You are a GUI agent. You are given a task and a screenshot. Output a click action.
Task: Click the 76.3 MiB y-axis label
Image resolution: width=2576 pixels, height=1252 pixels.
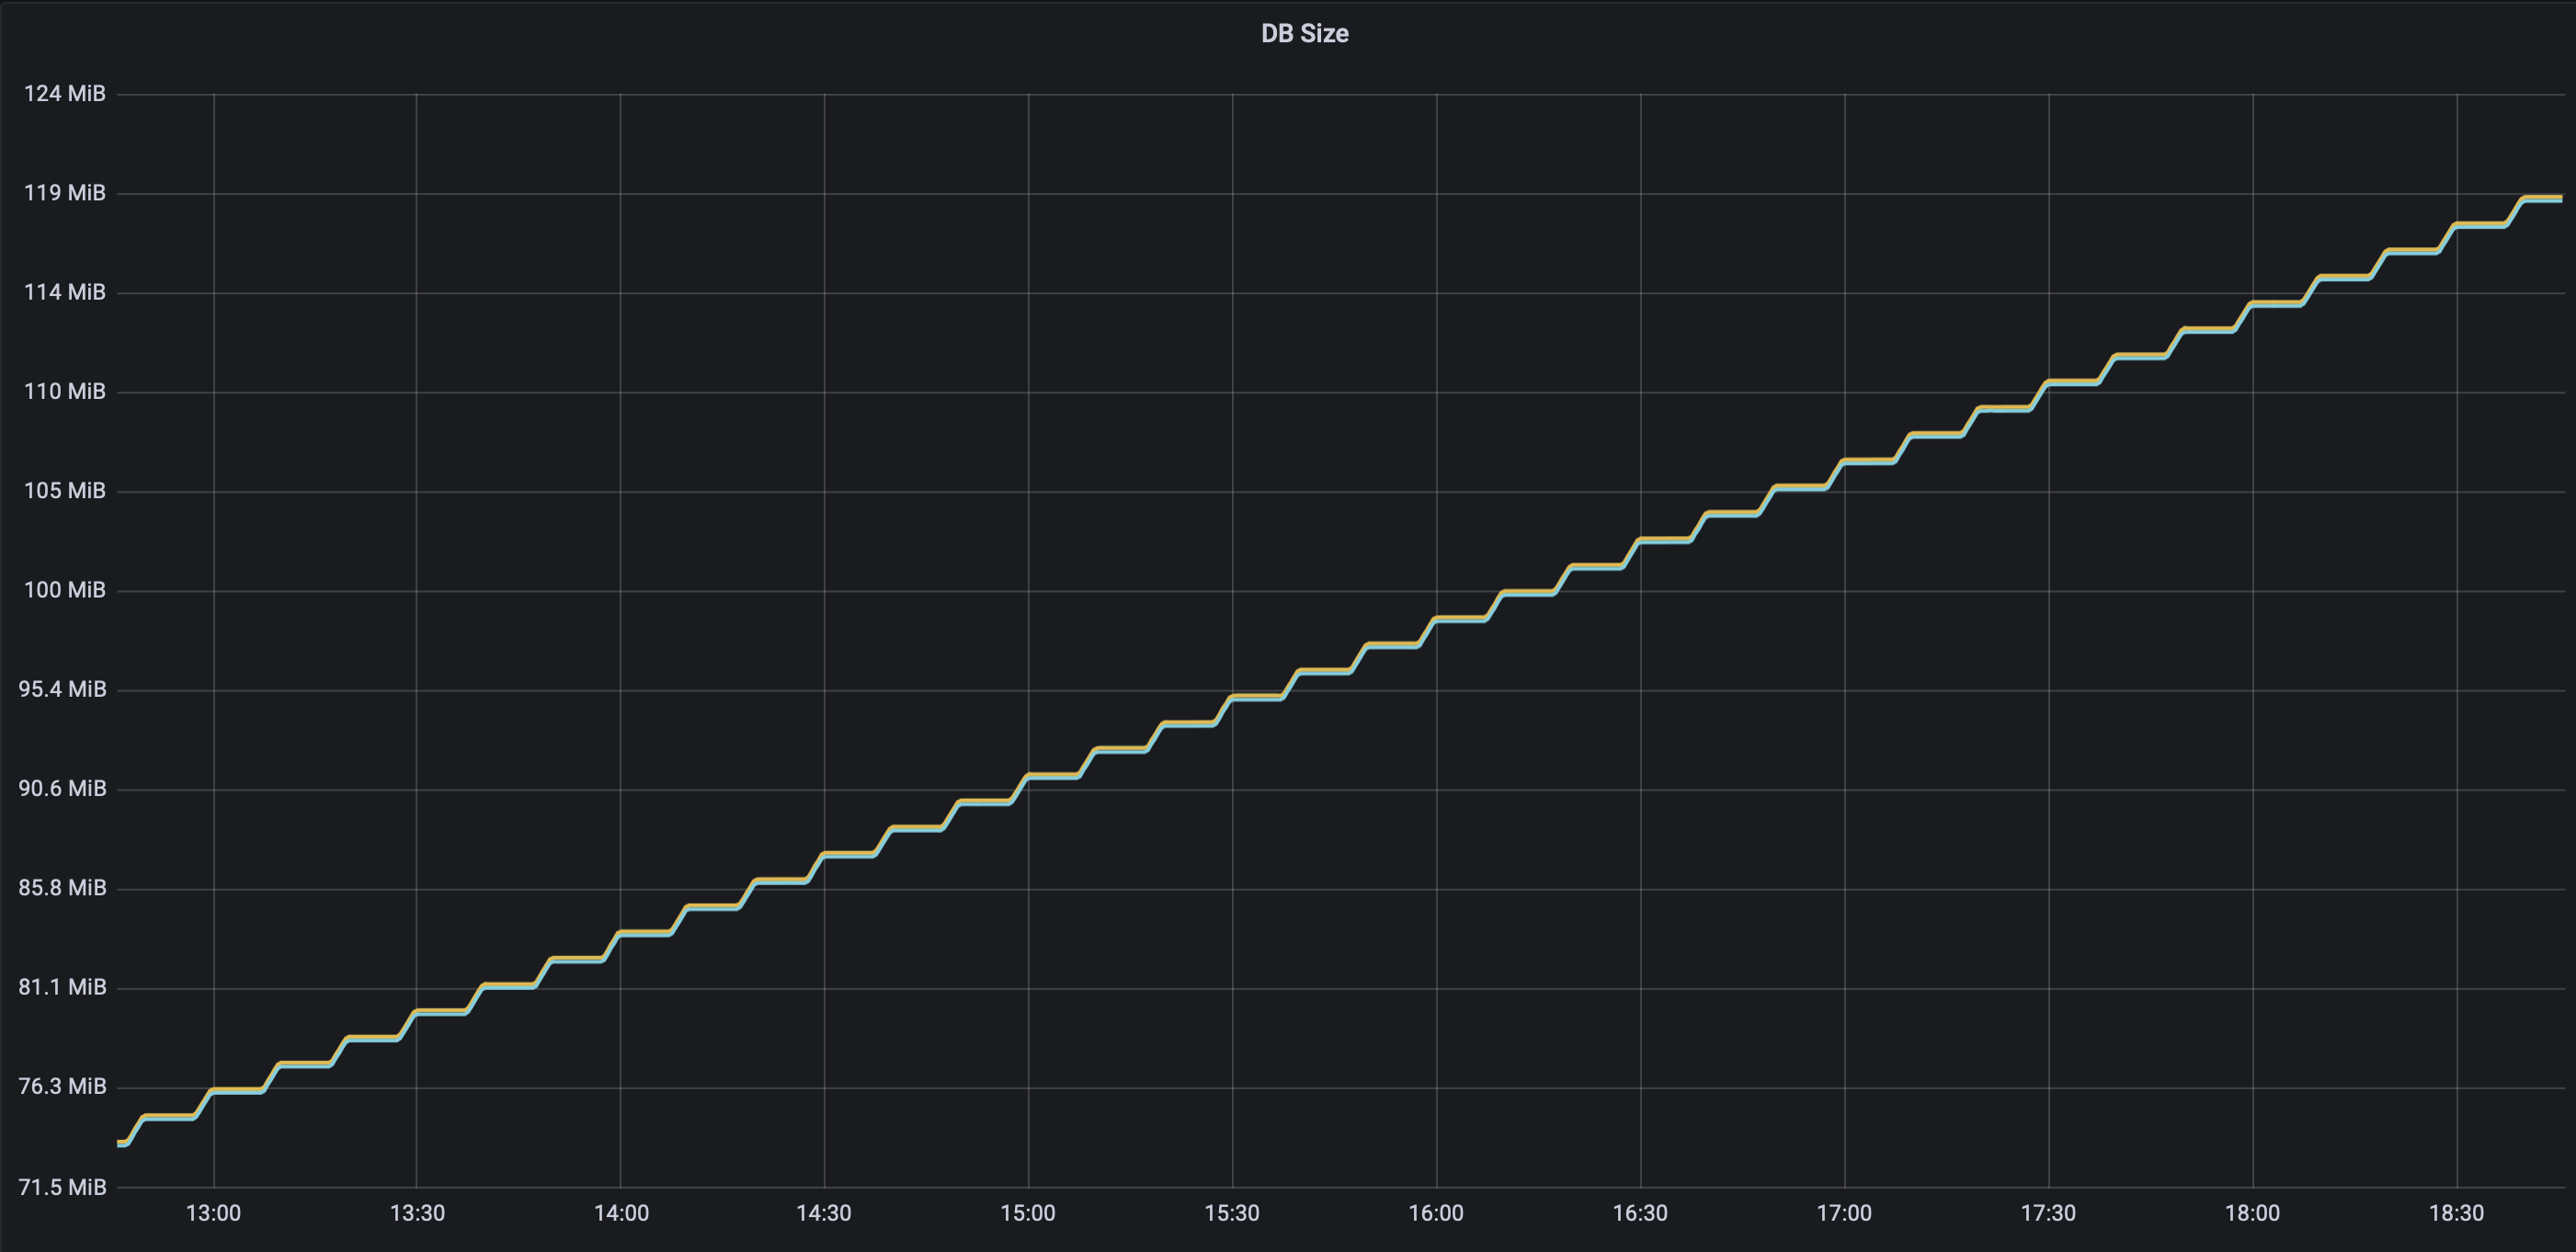tap(62, 1086)
